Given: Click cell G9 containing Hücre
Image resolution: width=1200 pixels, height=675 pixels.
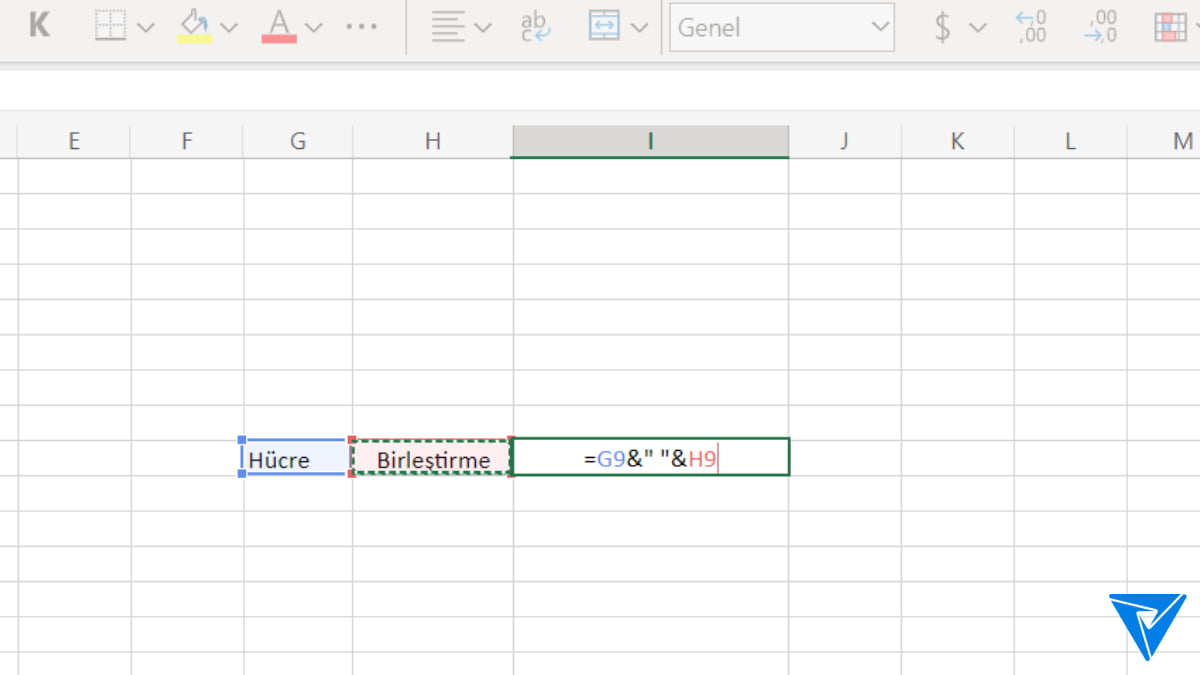Looking at the screenshot, I should point(296,459).
